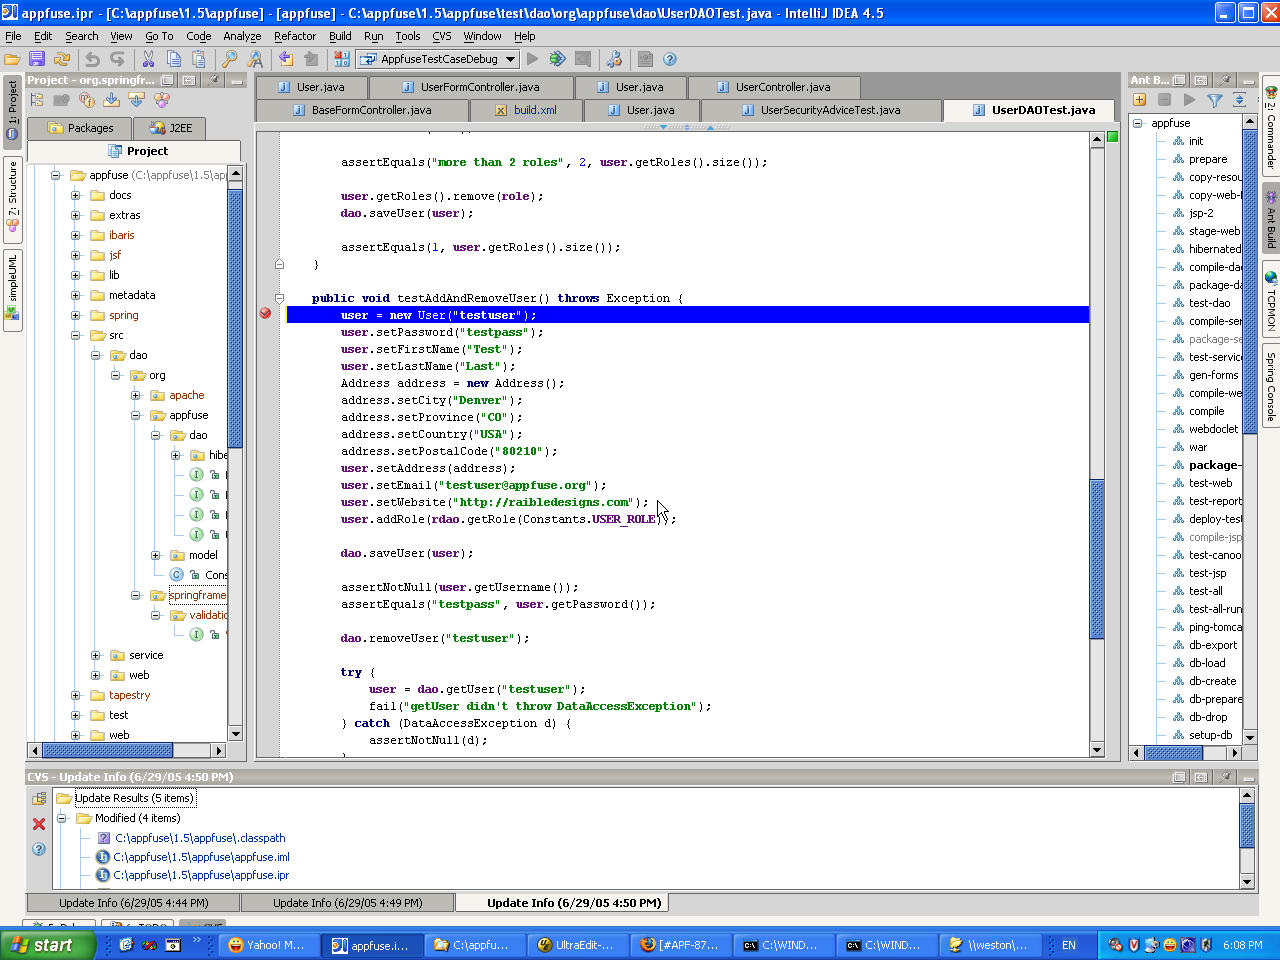
Task: Click the Project panel autoscroll from source icon
Action: click(137, 100)
